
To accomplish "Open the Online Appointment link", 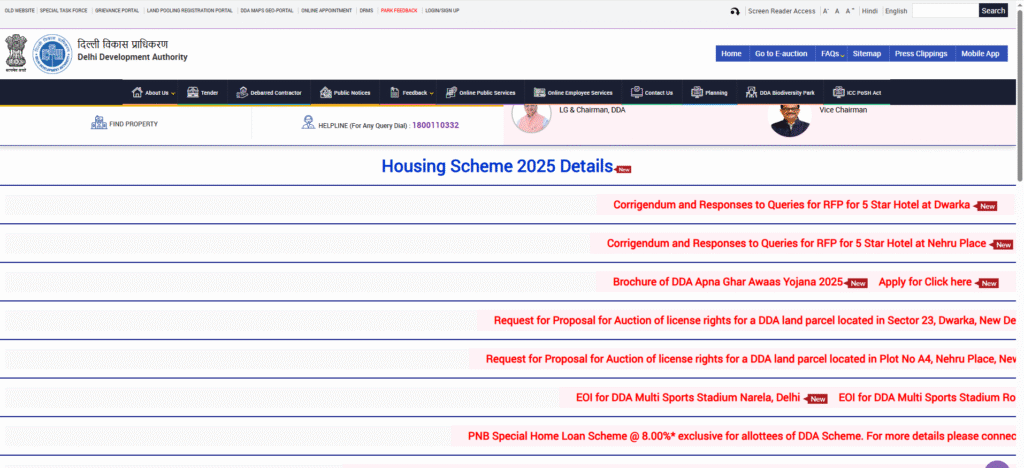I will click(x=327, y=10).
